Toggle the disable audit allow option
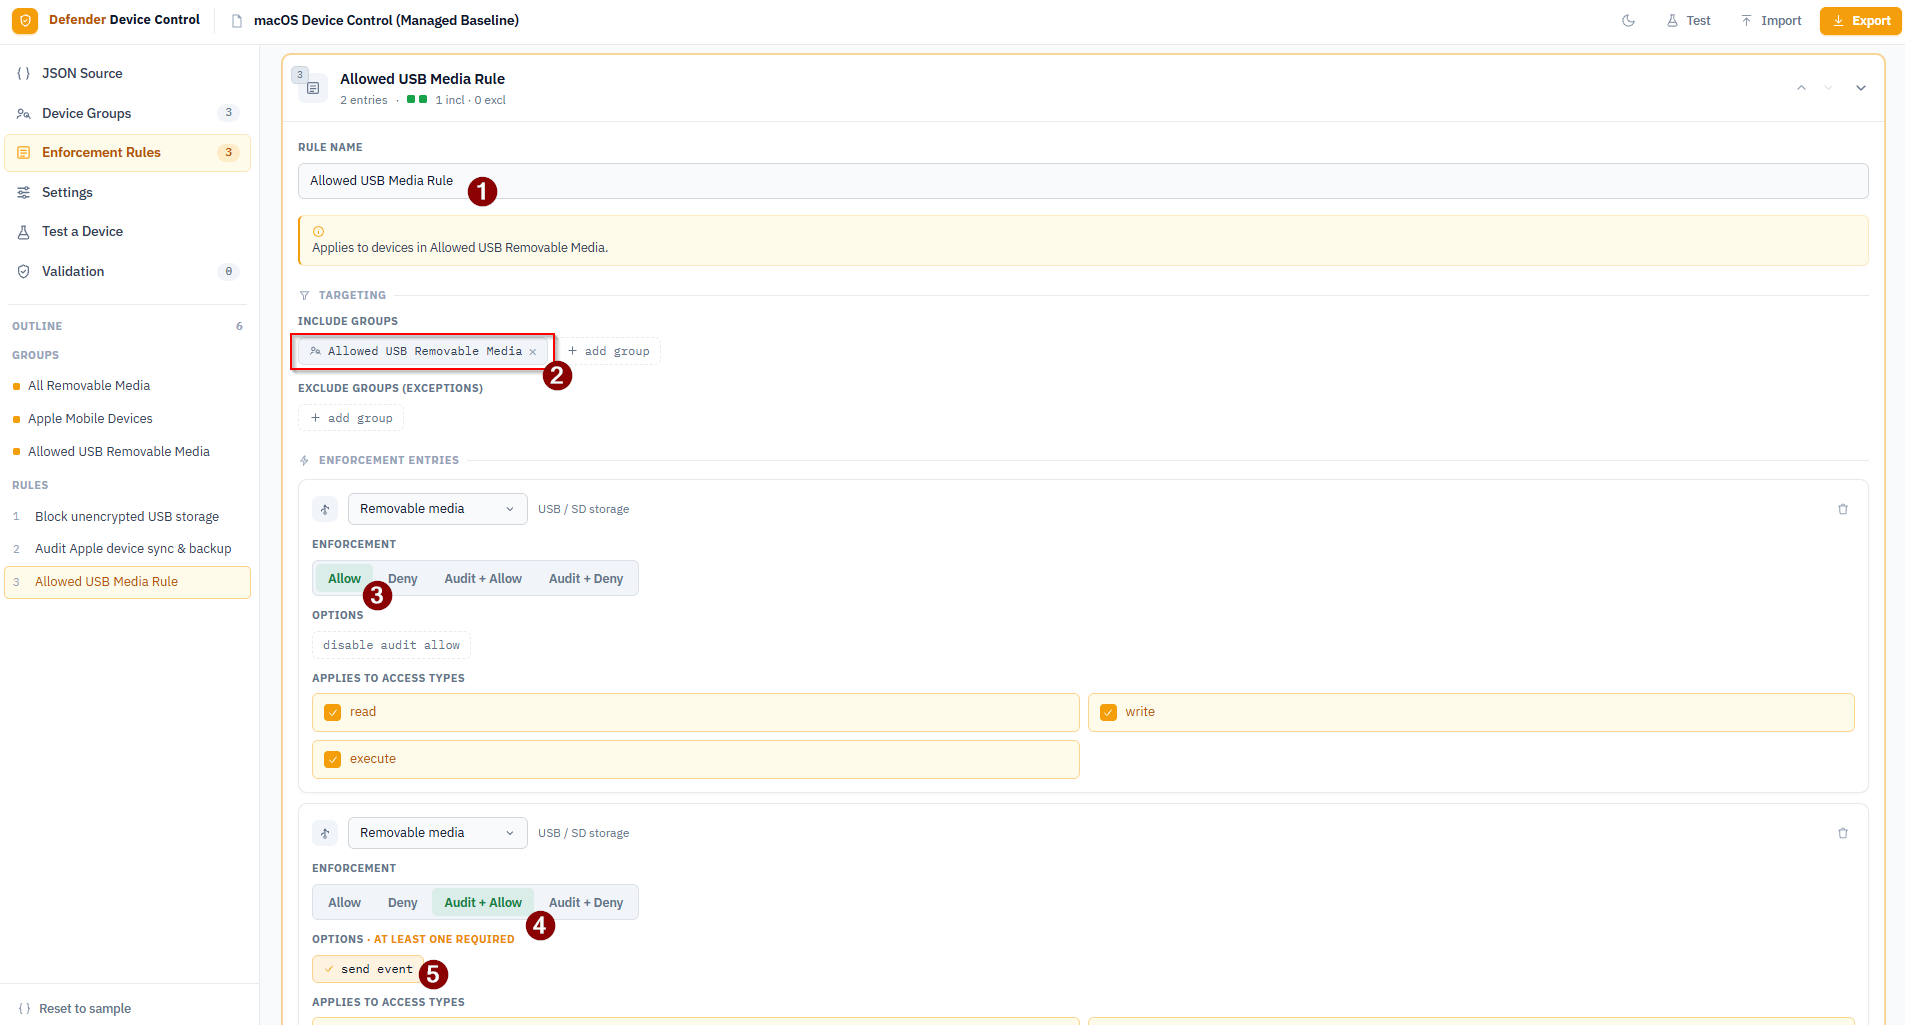This screenshot has width=1905, height=1025. 391,645
